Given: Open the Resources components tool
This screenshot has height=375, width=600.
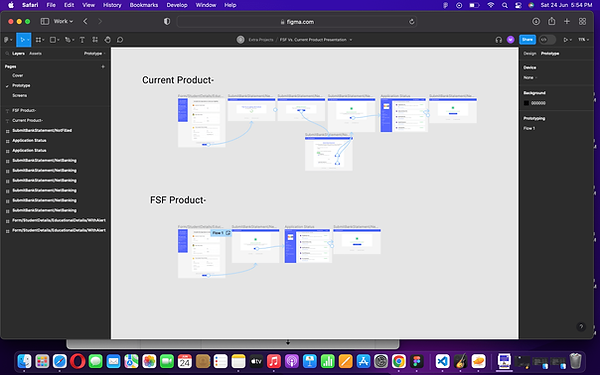Looking at the screenshot, I should (x=95, y=40).
